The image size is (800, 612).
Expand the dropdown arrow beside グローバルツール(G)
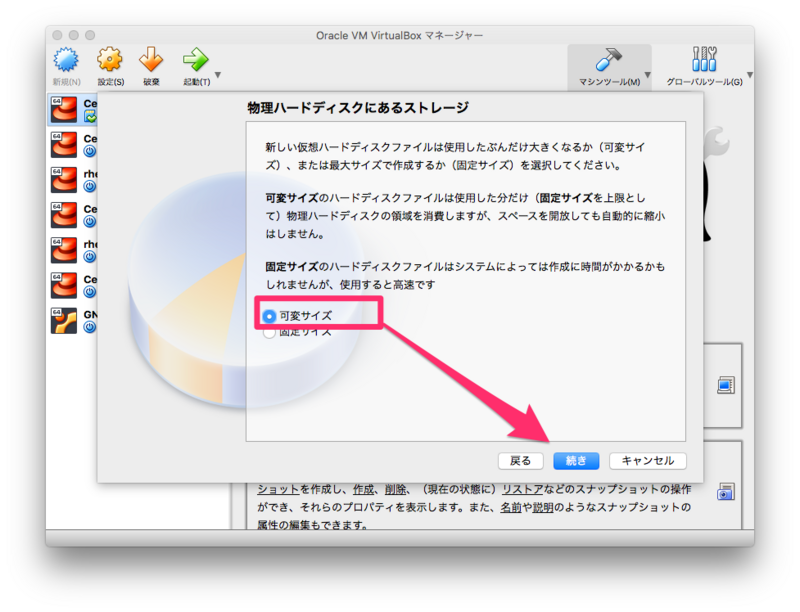click(x=749, y=75)
